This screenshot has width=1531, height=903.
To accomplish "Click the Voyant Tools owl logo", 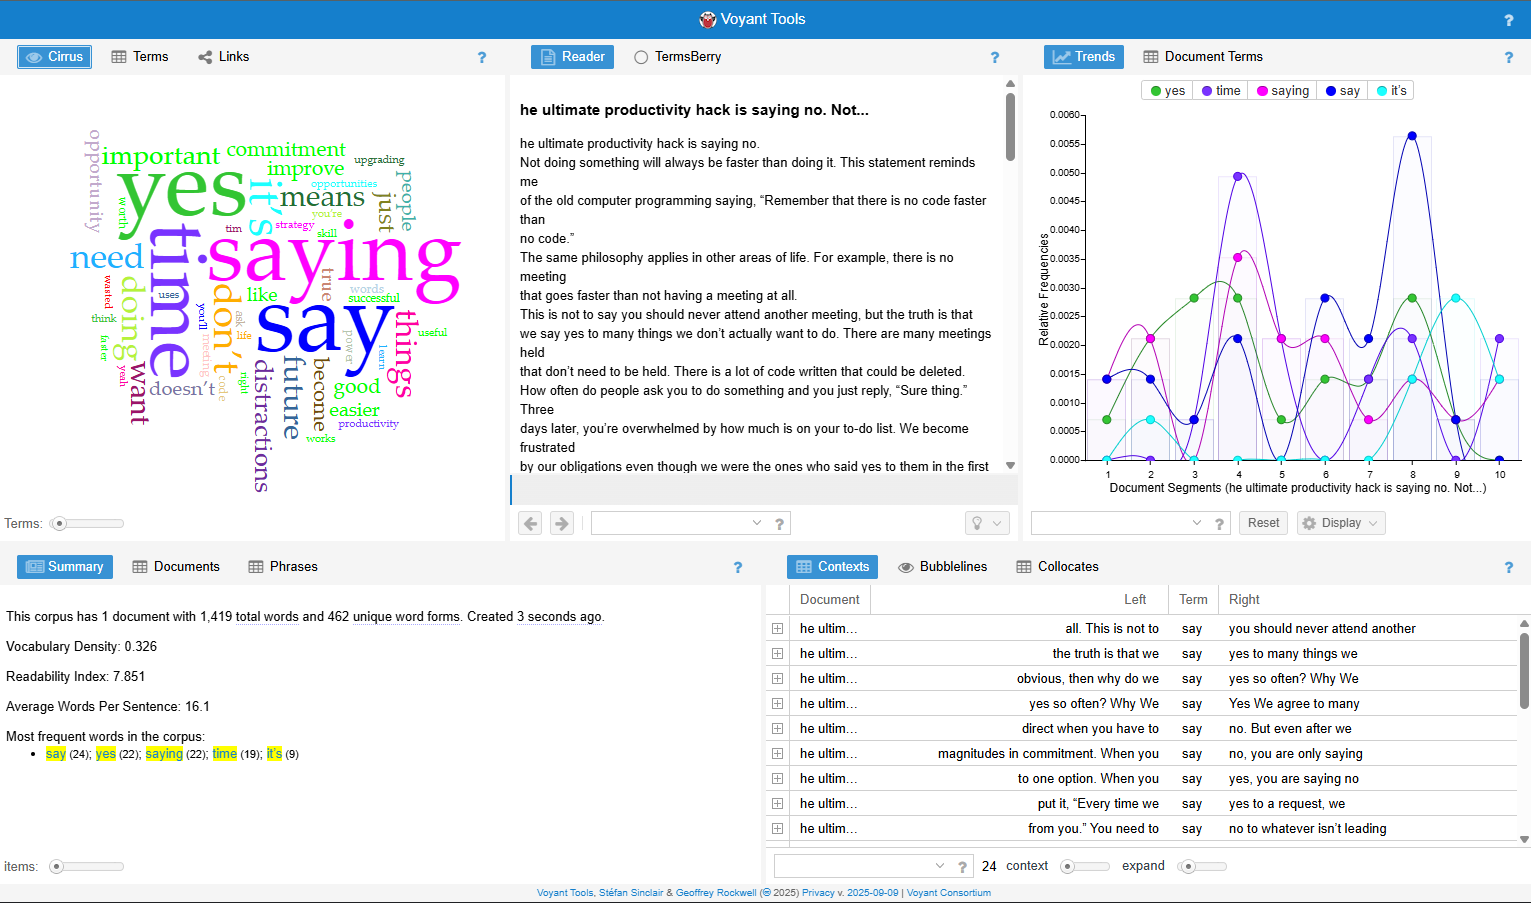I will pyautogui.click(x=708, y=19).
